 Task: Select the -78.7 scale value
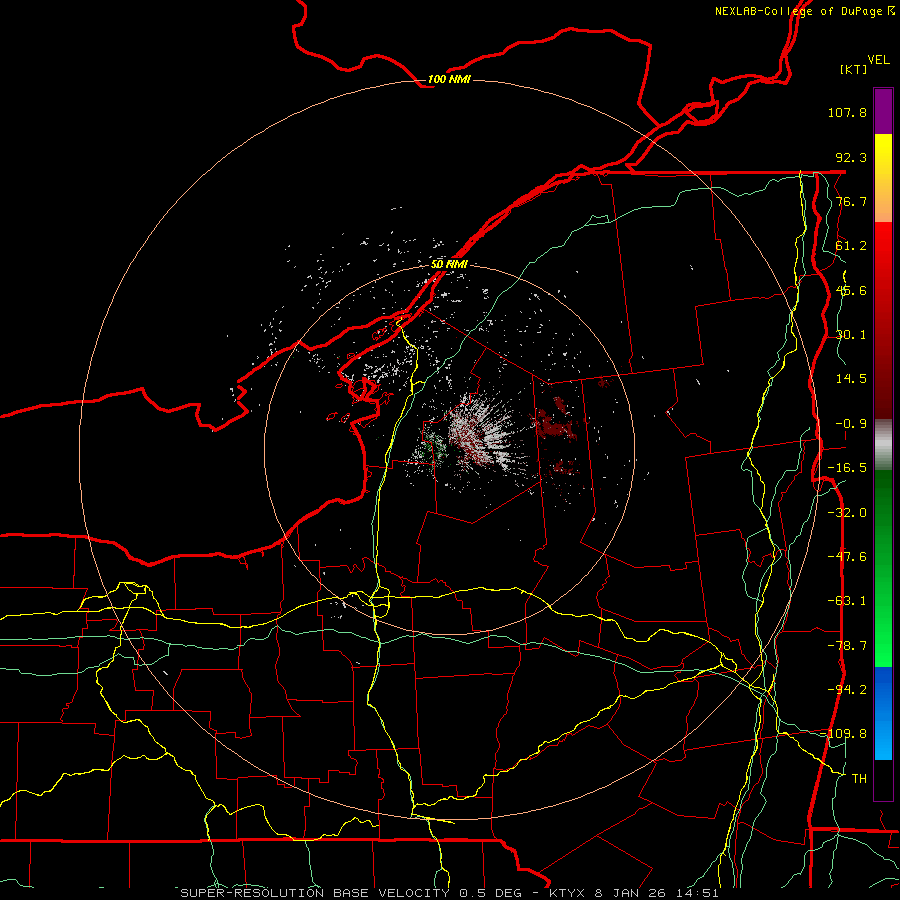click(847, 646)
